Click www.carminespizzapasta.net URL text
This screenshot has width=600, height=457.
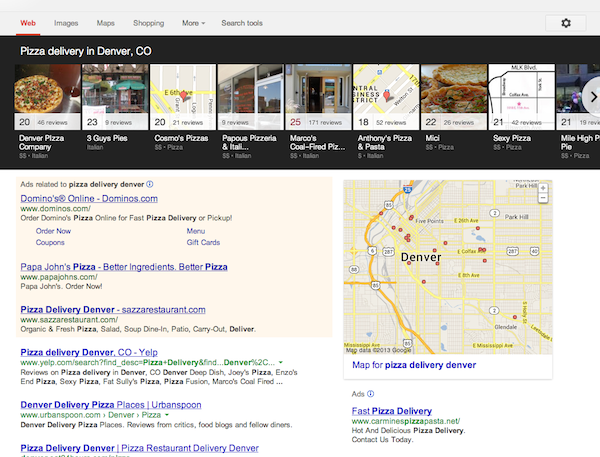[x=406, y=421]
